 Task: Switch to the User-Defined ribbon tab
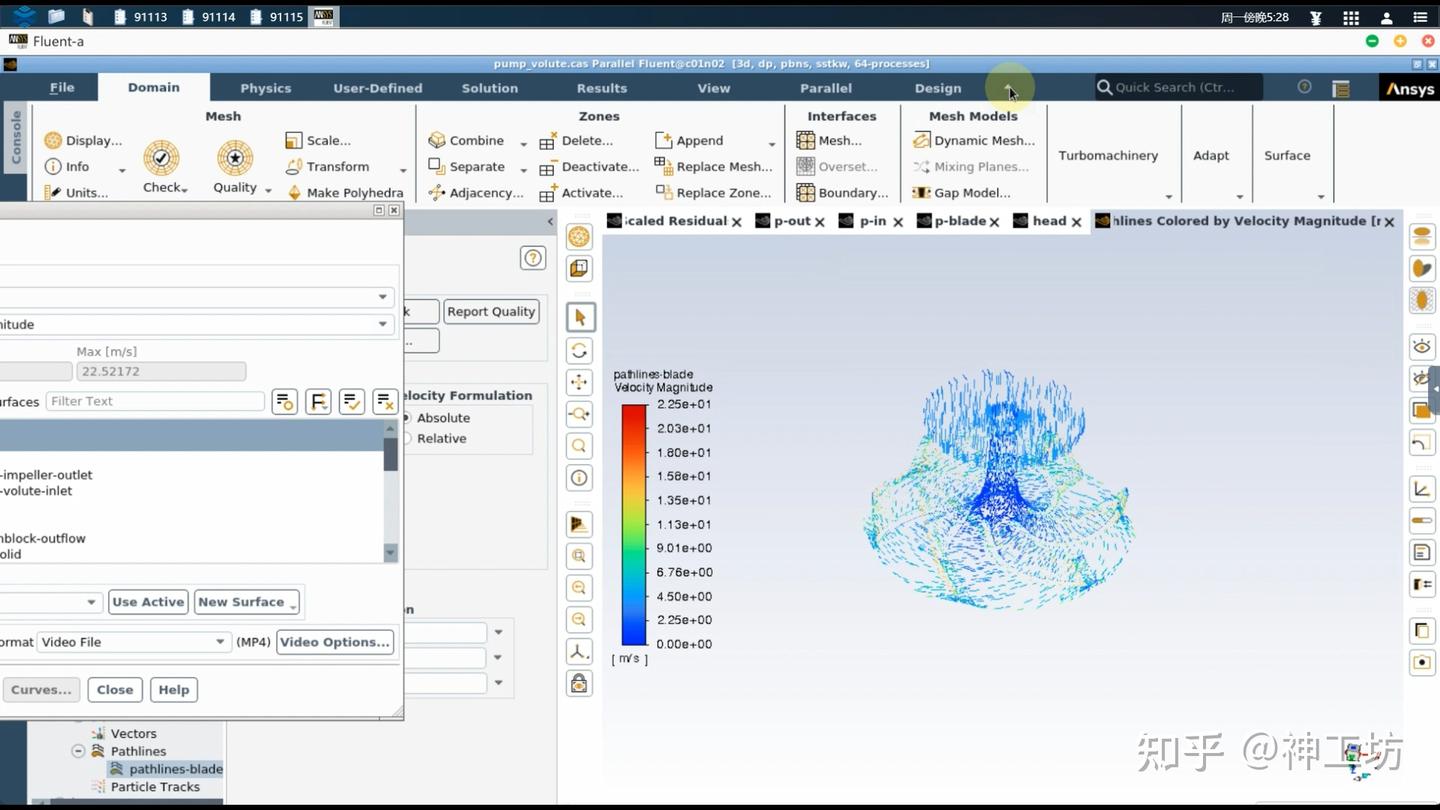(x=378, y=88)
